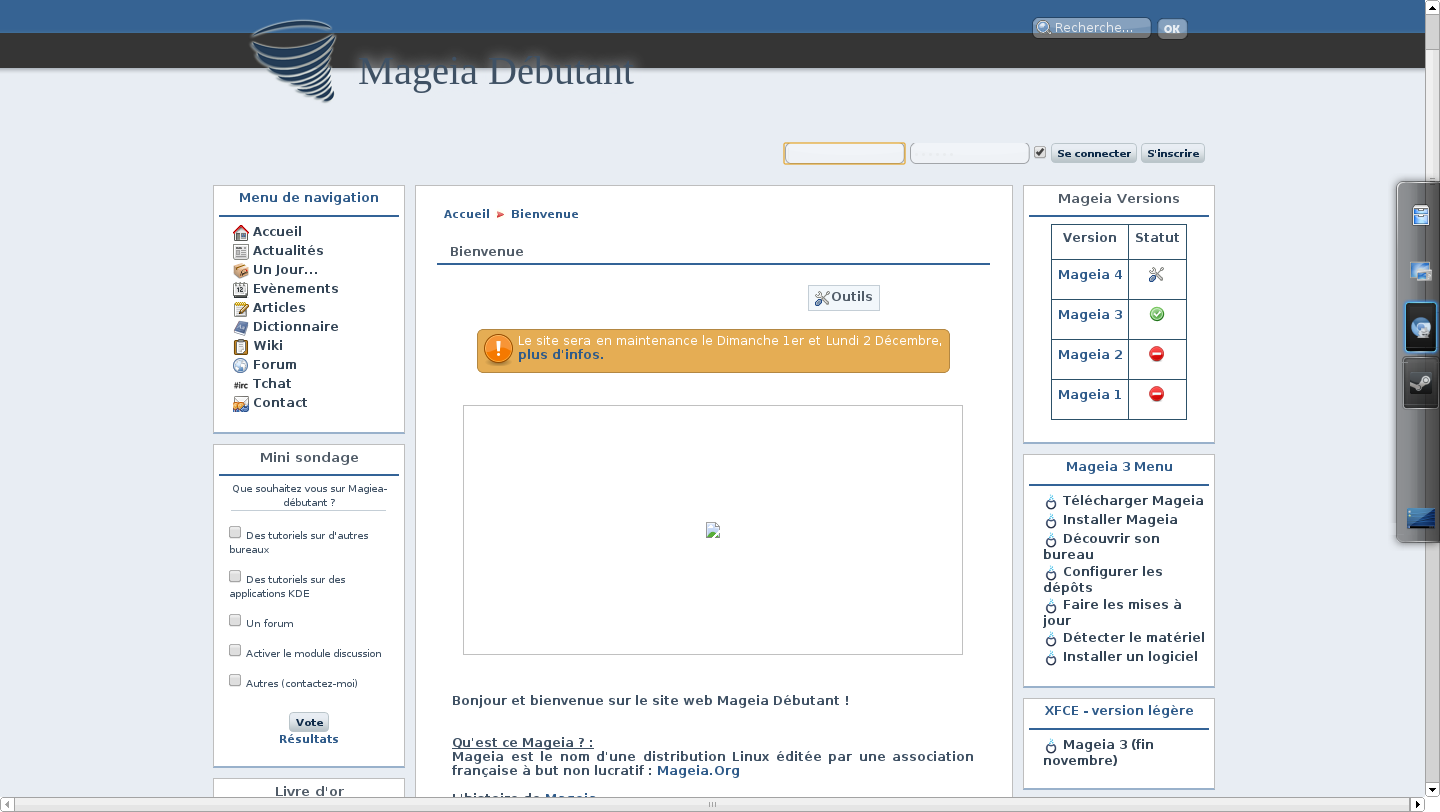Open the 'plus d'infos.' maintenance link

click(561, 355)
